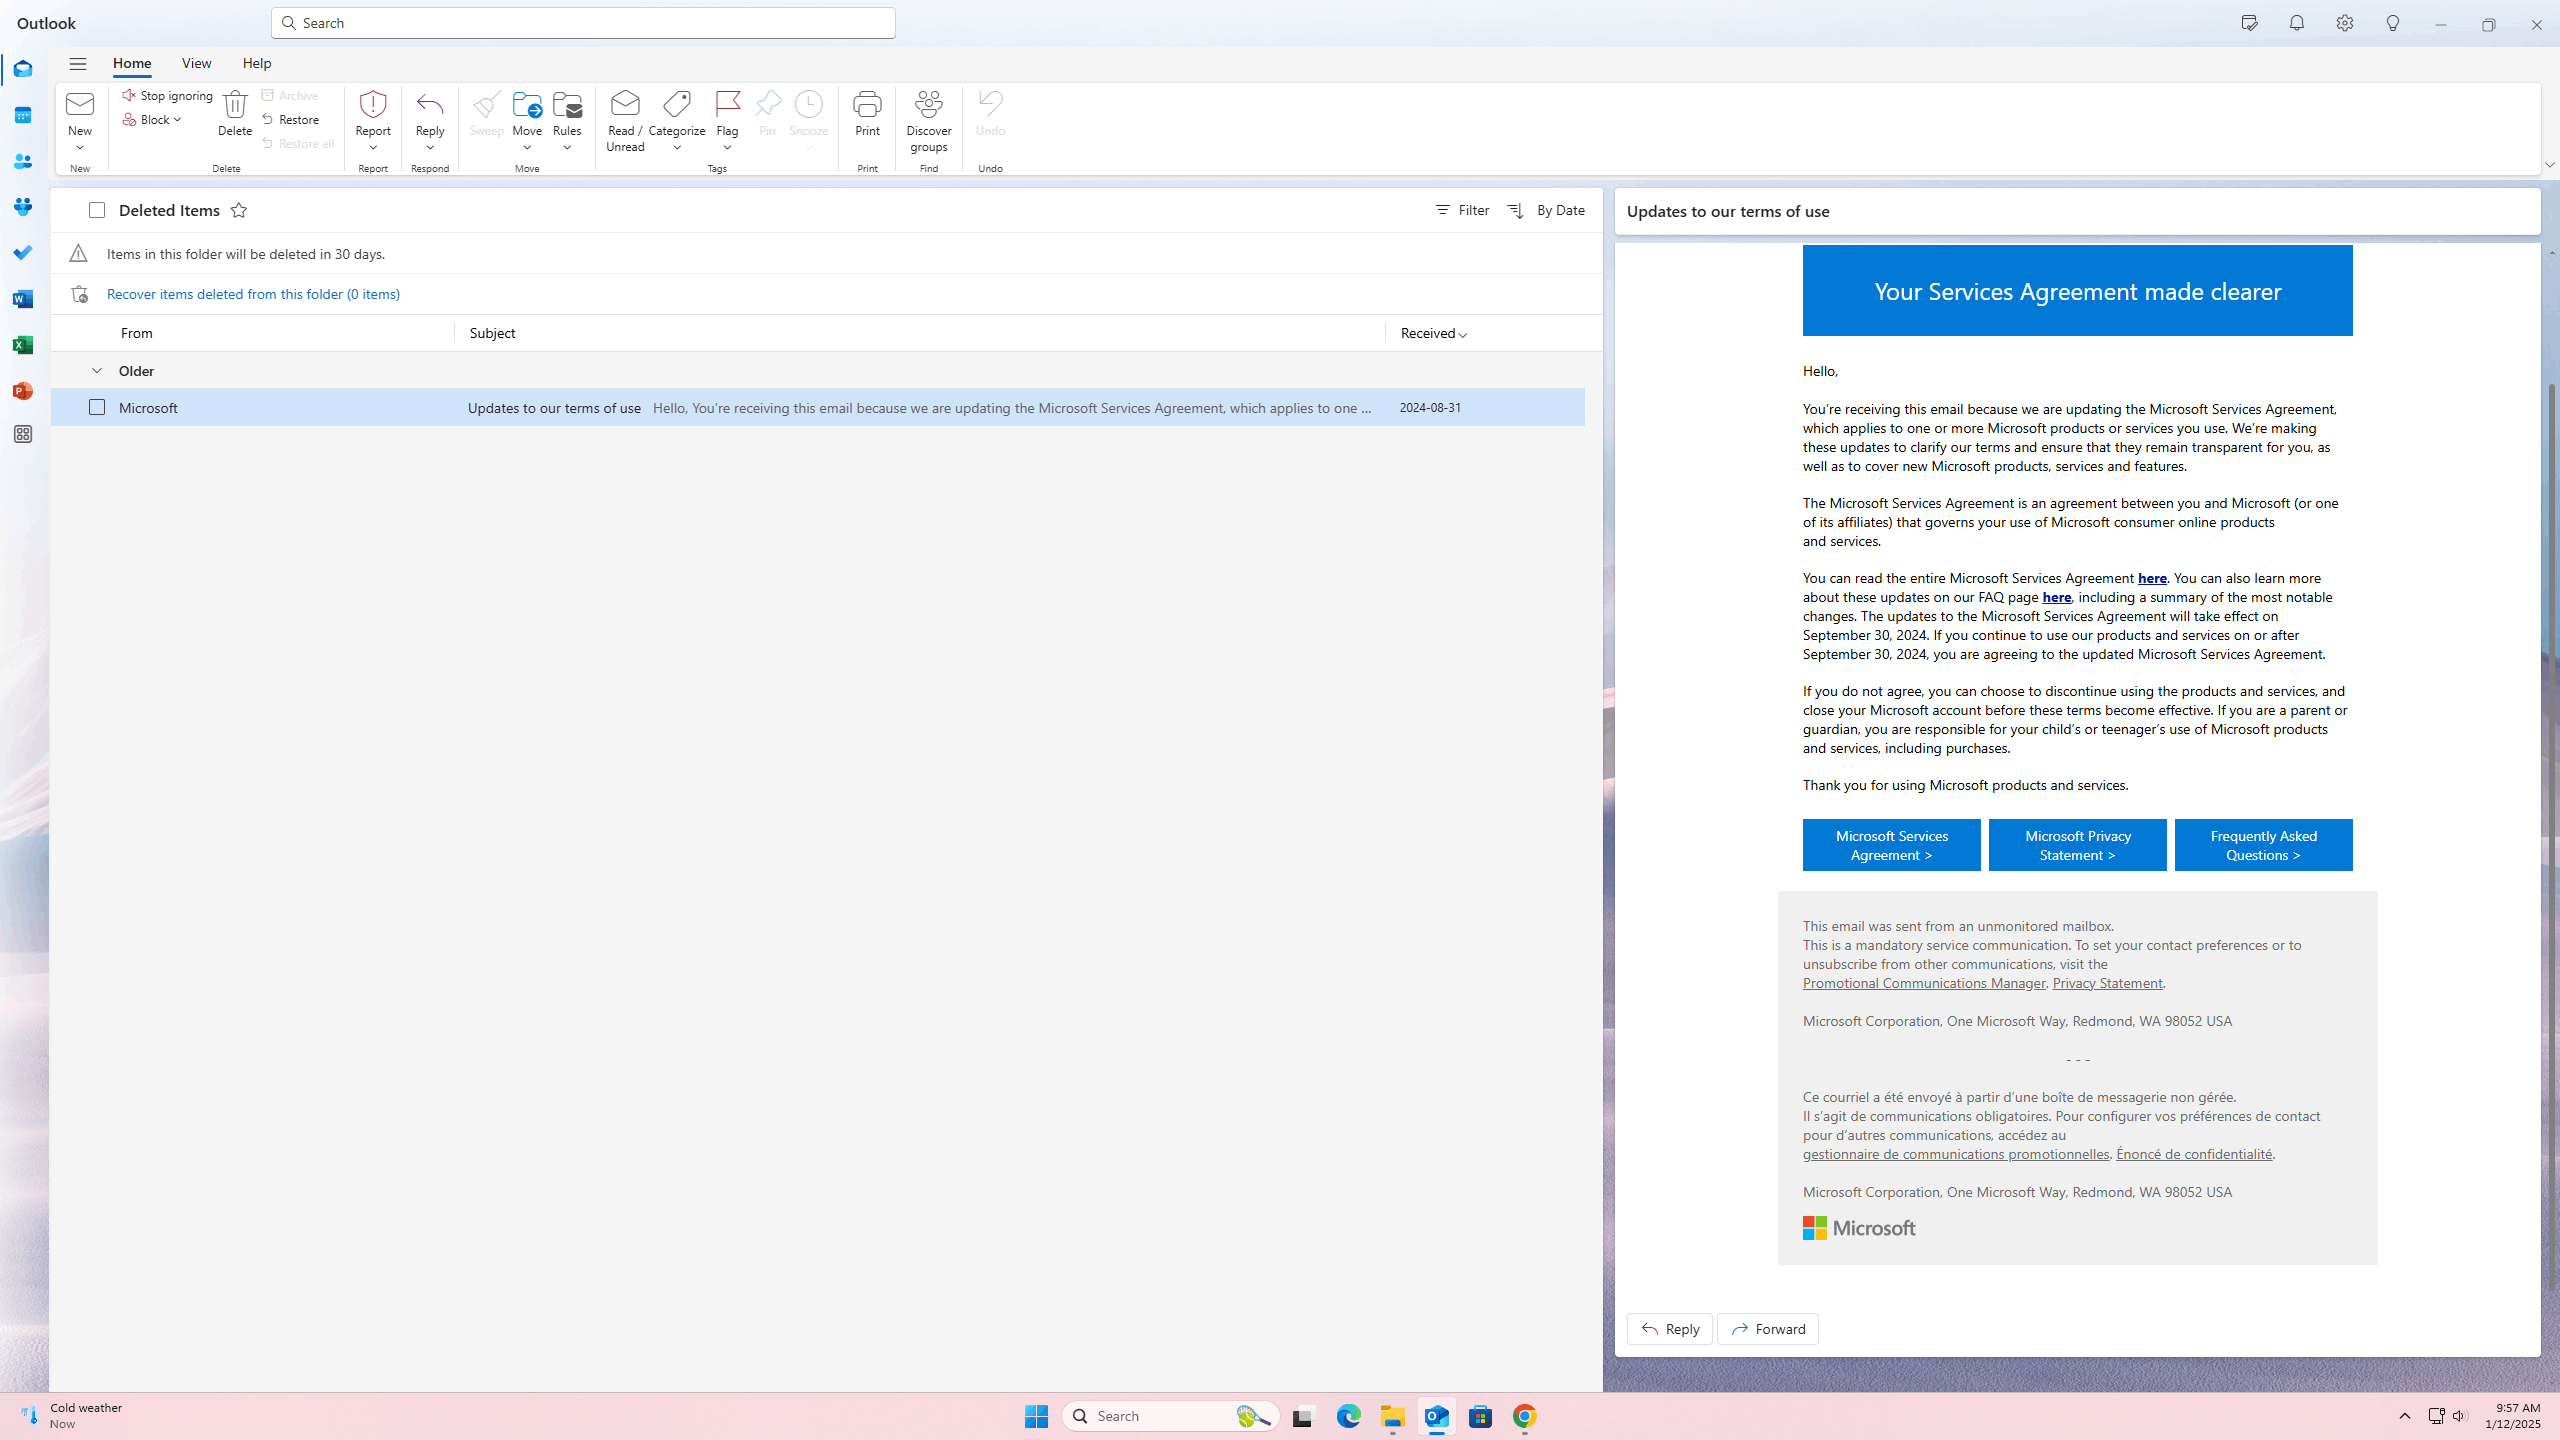Viewport: 2560px width, 1440px height.
Task: Tick the checkbox for the Microsoft email
Action: point(97,407)
